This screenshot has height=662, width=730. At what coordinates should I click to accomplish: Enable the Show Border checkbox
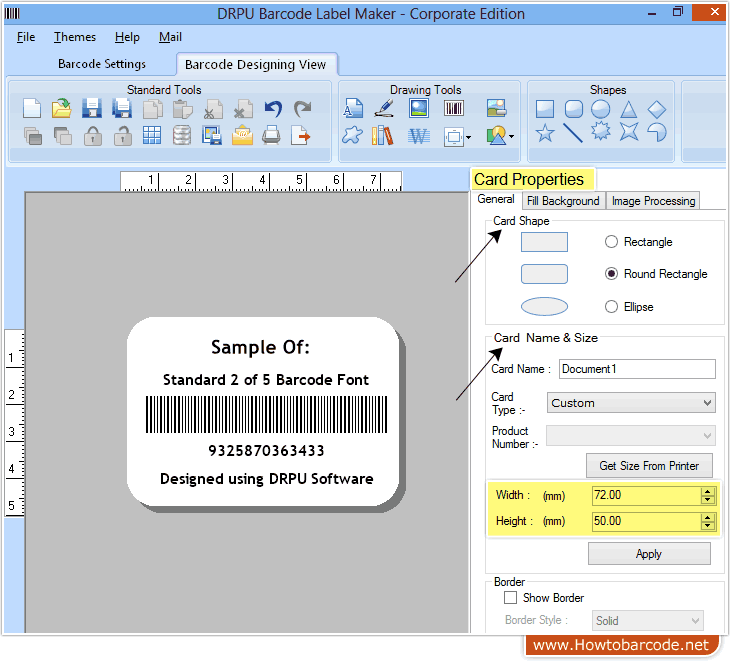coord(510,598)
